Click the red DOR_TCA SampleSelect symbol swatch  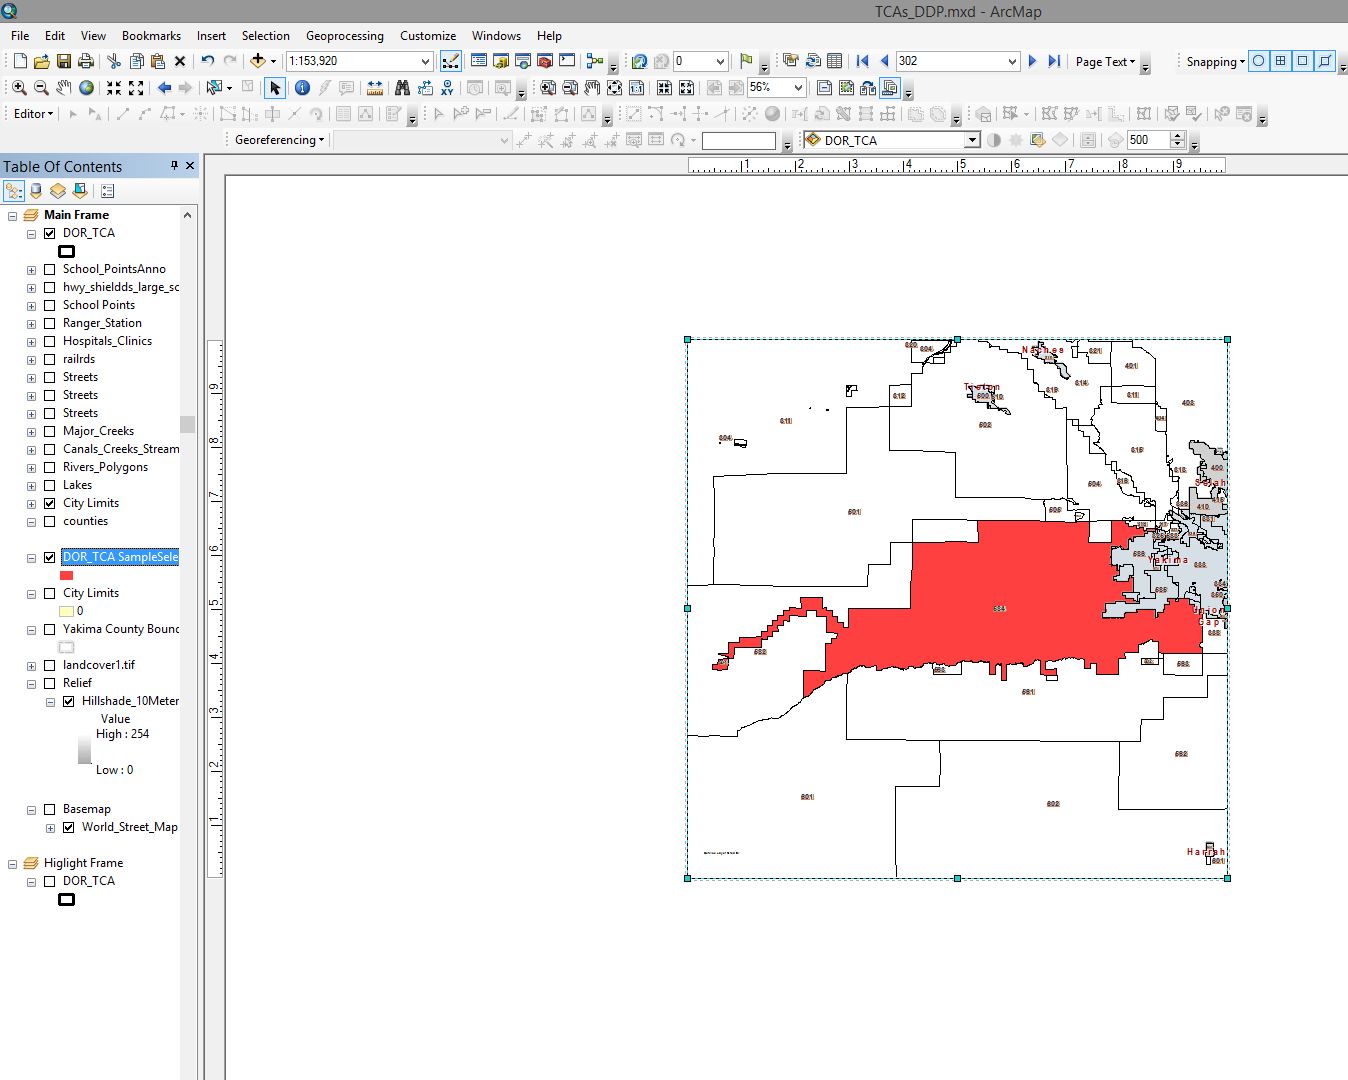tap(66, 575)
